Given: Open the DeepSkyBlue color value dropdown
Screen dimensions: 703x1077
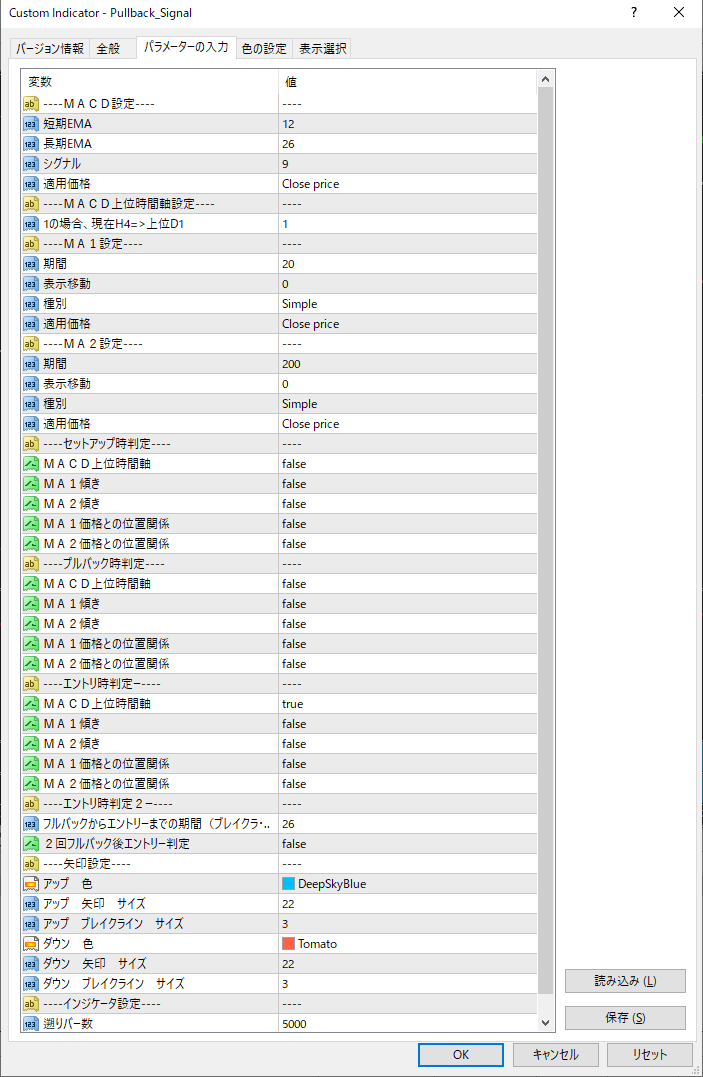Looking at the screenshot, I should pyautogui.click(x=408, y=884).
